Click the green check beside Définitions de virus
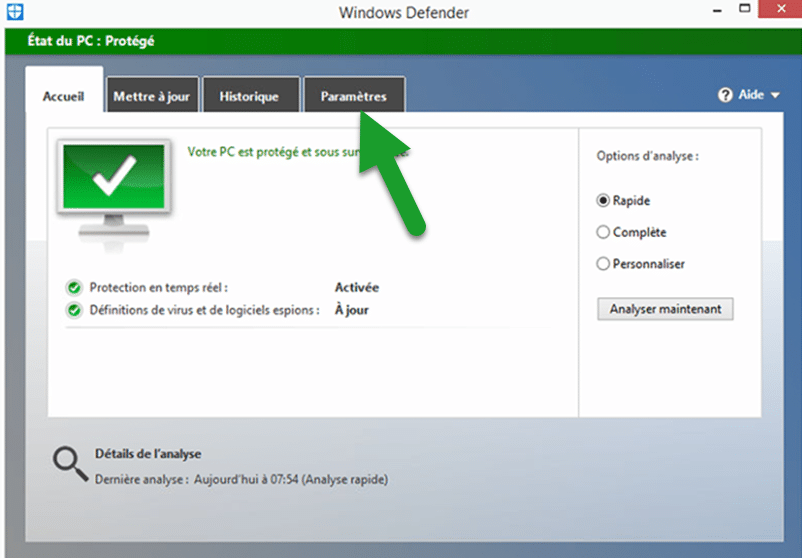Image resolution: width=802 pixels, height=558 pixels. (x=74, y=310)
